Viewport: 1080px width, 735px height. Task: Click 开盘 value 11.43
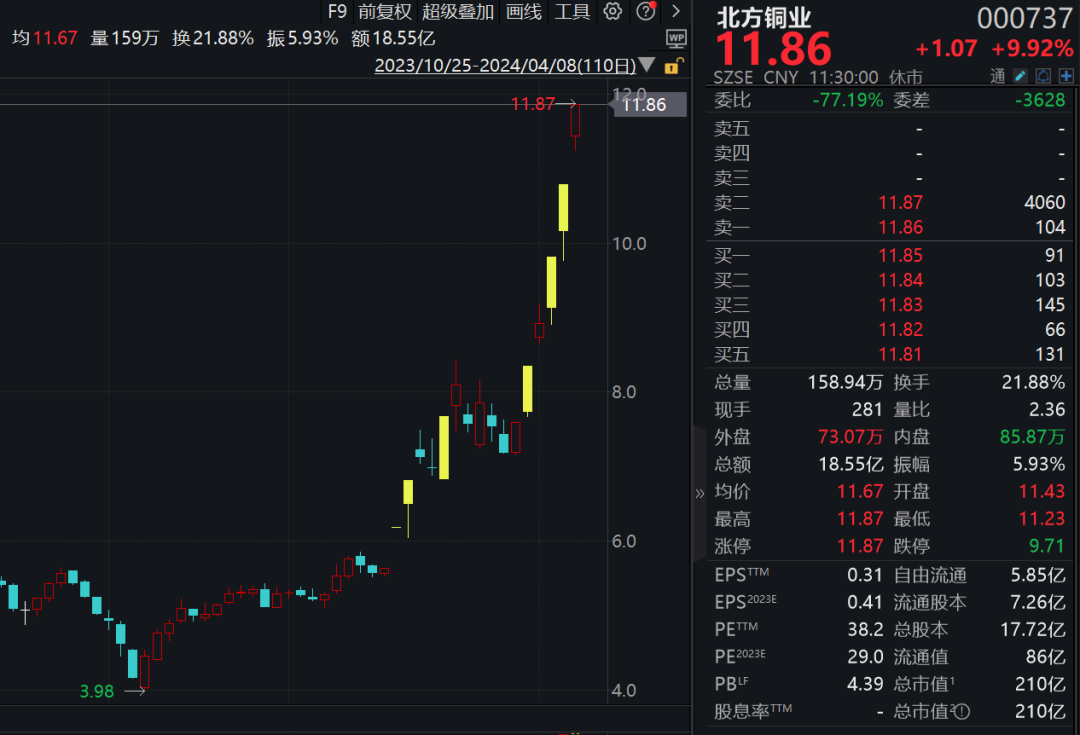1042,491
